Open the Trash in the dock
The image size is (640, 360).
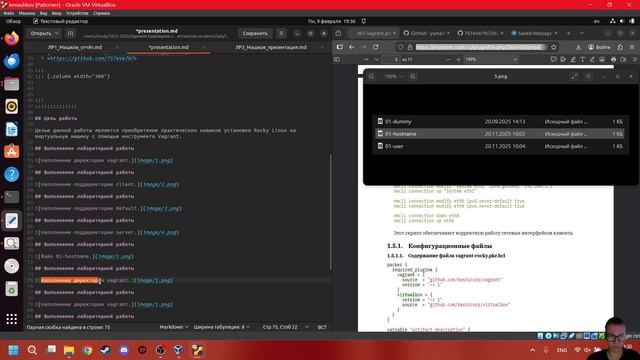11,289
